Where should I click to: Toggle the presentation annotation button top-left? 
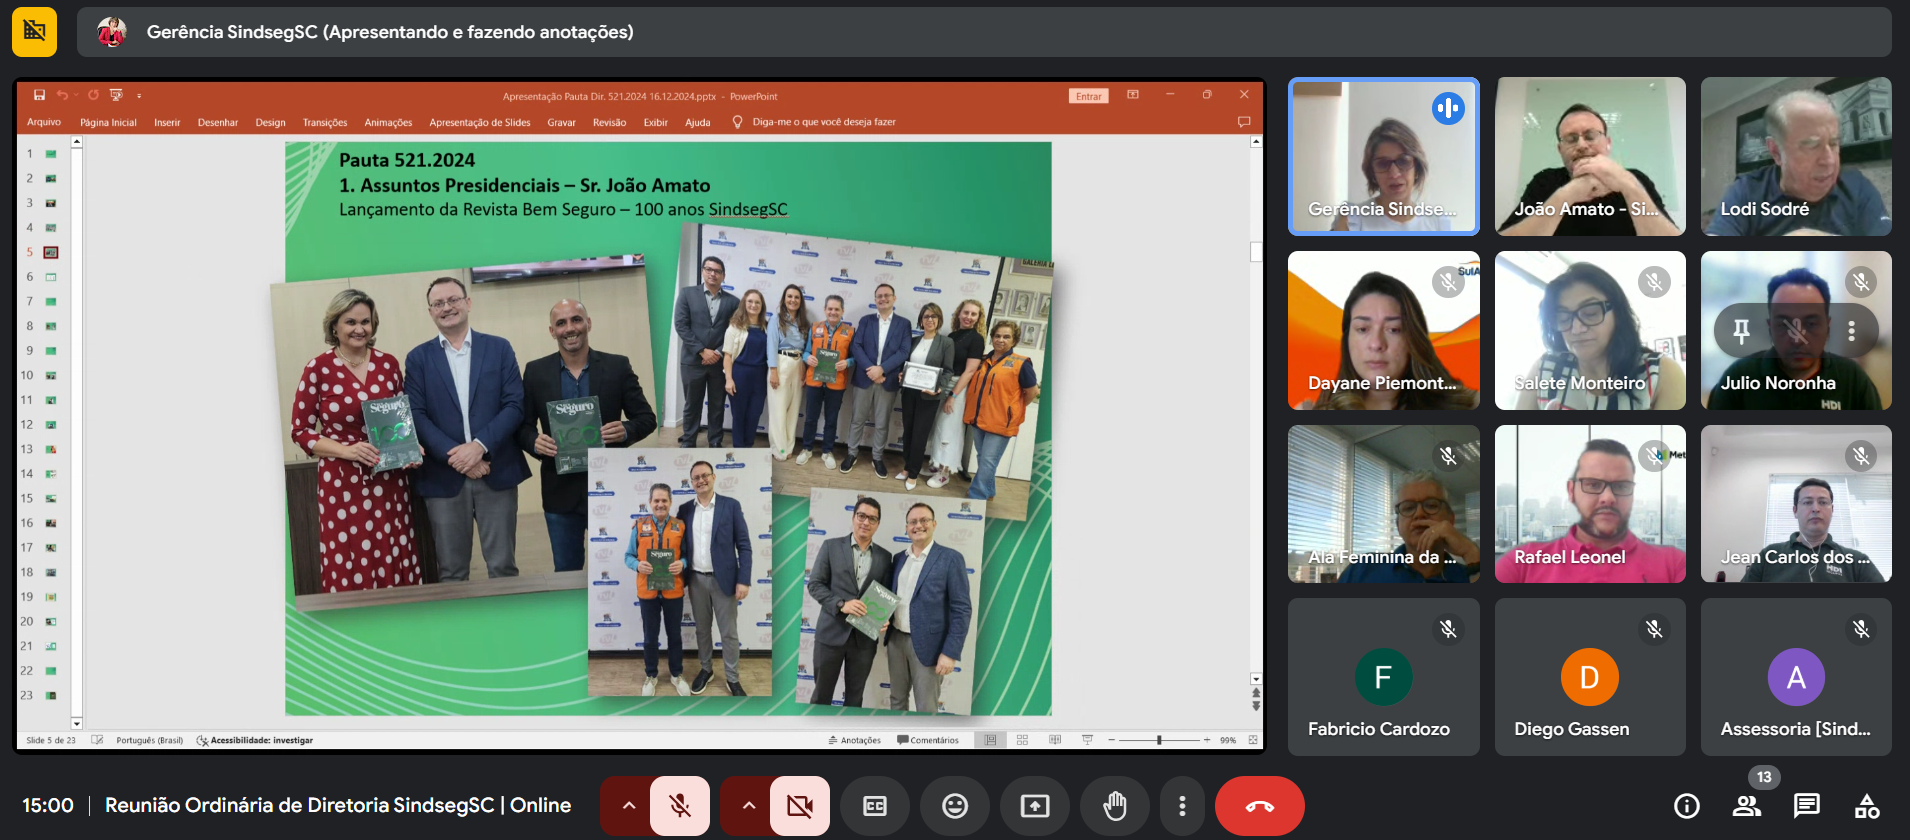pos(34,32)
